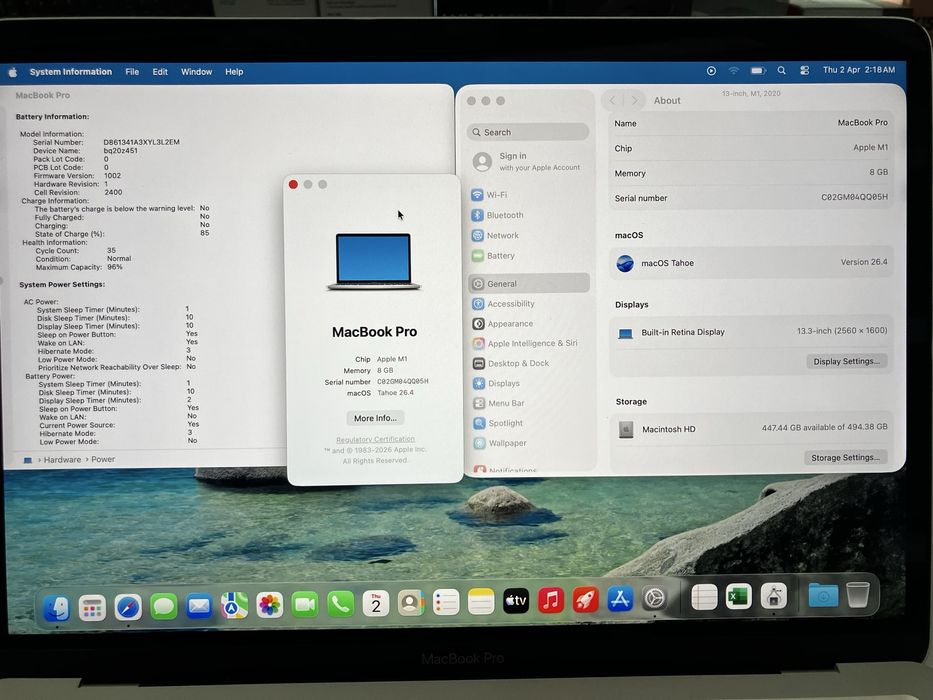
Task: Open Maps app in Dock
Action: coord(234,605)
